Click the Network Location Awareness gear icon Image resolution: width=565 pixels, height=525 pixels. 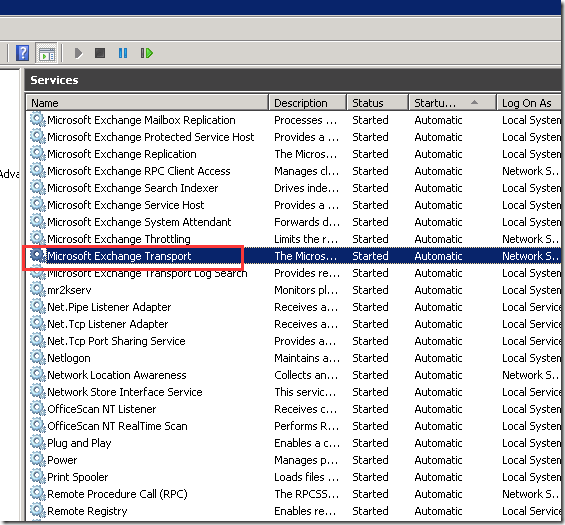[x=37, y=374]
